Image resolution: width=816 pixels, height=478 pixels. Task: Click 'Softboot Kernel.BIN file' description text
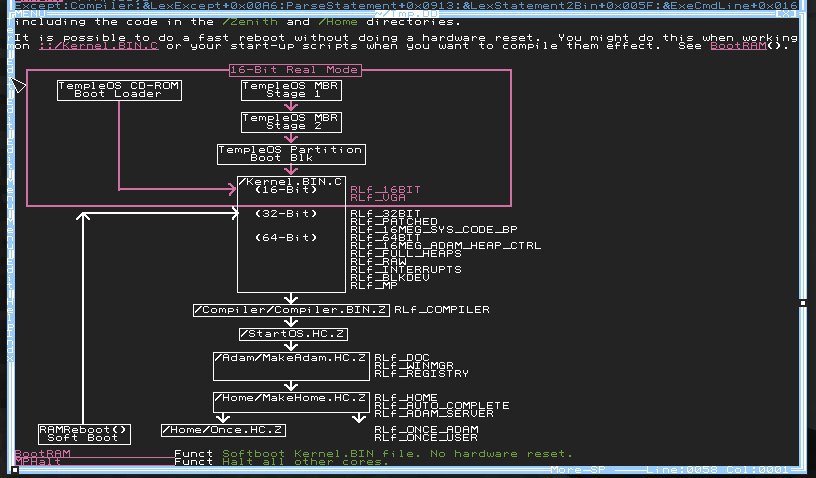coord(317,454)
